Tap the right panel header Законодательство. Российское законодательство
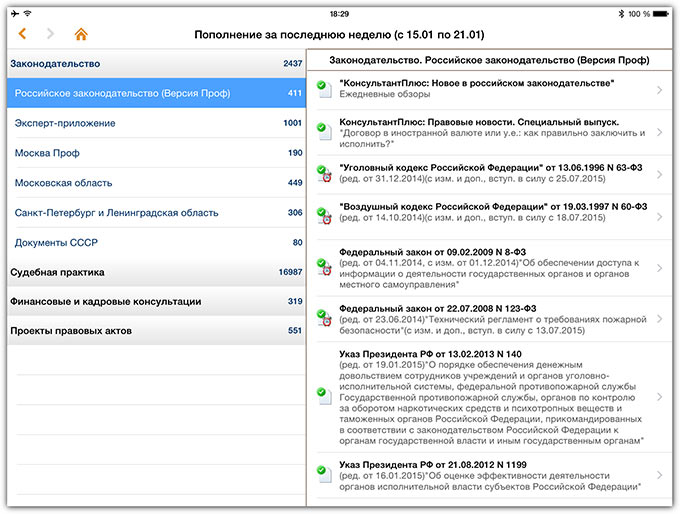 tap(489, 60)
